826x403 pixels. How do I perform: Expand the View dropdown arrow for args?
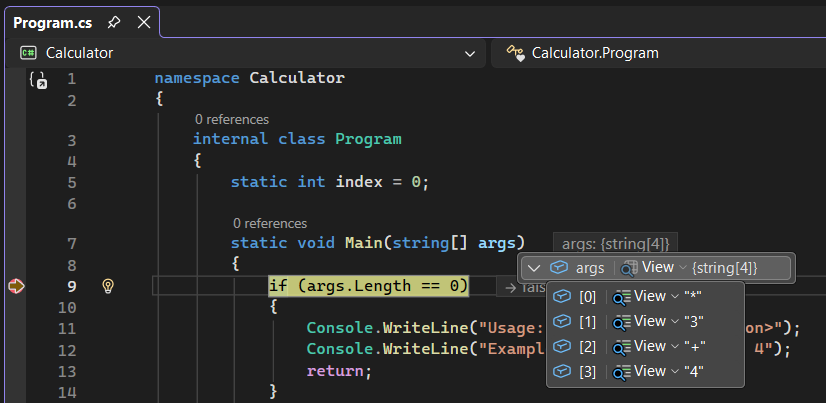coord(683,268)
